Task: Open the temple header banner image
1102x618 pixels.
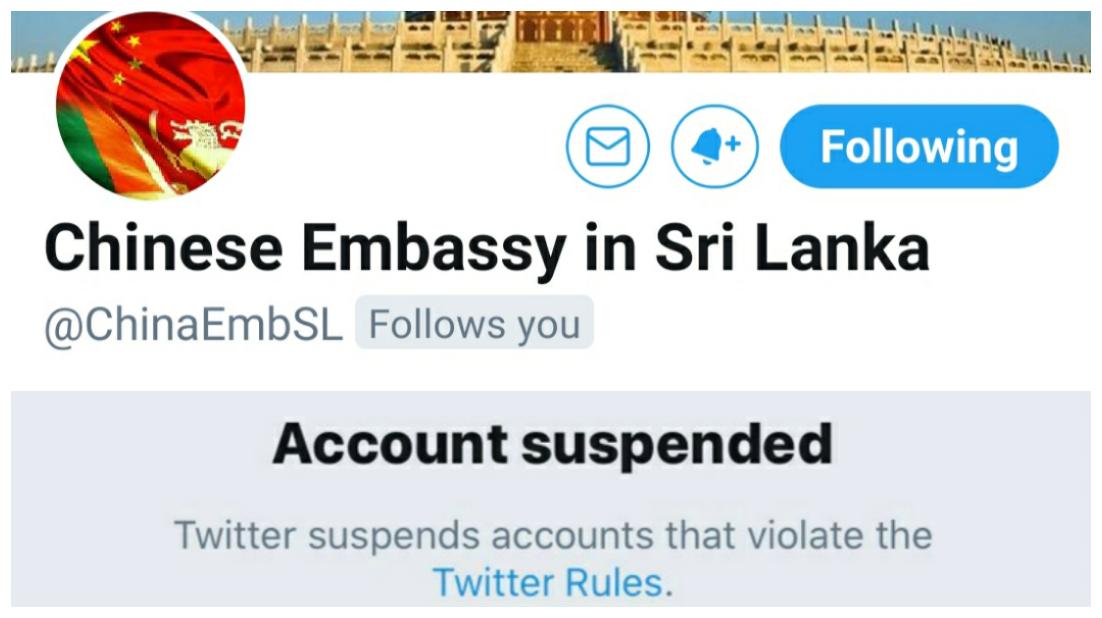Action: click(x=550, y=41)
